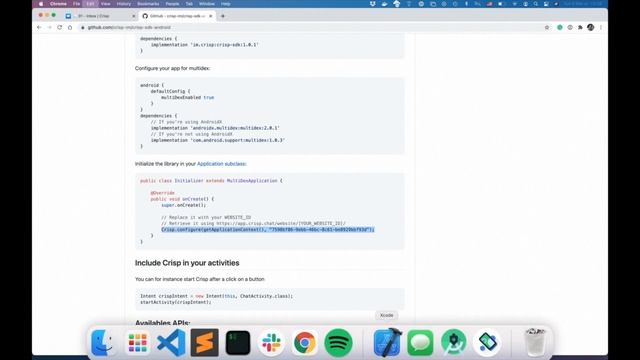Image resolution: width=640 pixels, height=360 pixels.
Task: Click the 'multiDexEnabled true' code line
Action: pyautogui.click(x=187, y=98)
